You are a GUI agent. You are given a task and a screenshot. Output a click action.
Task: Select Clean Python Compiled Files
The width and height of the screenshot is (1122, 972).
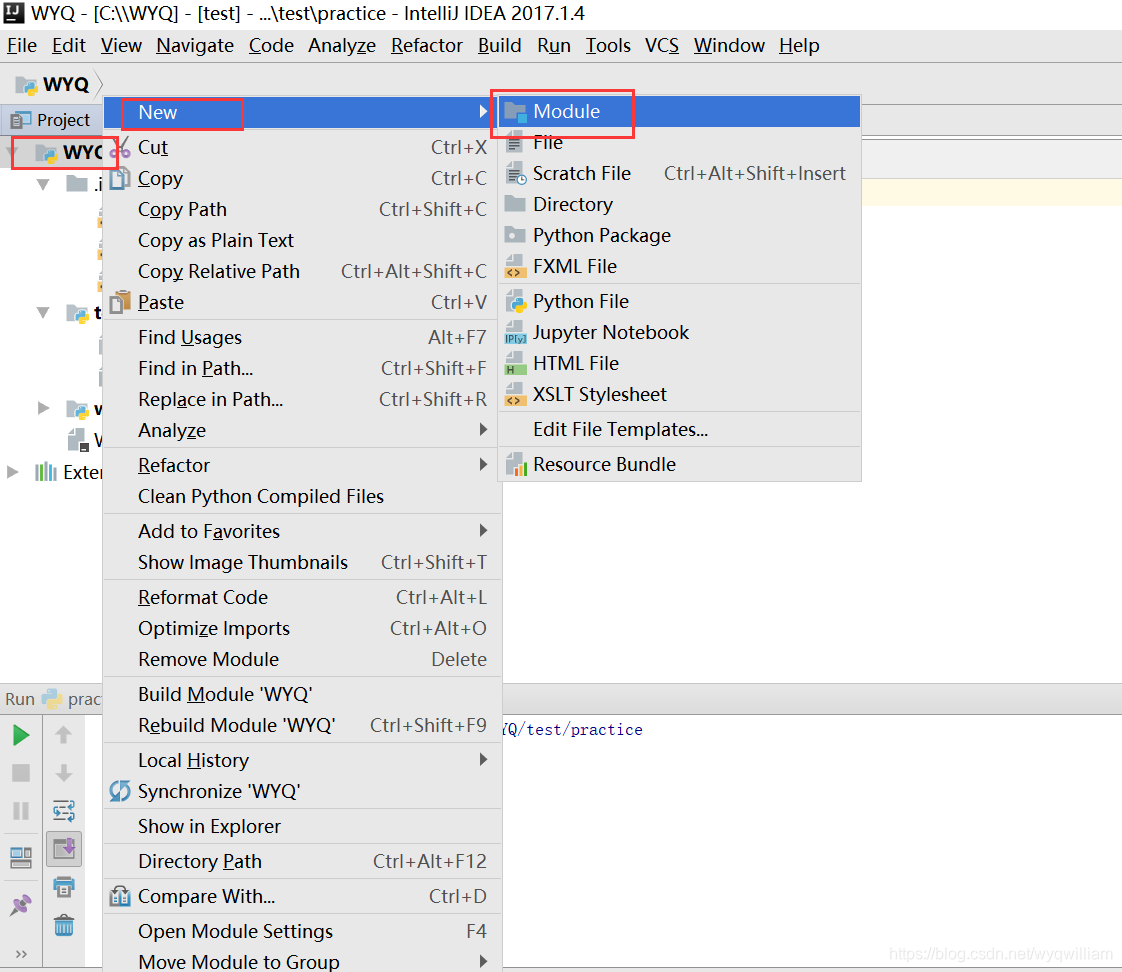click(x=303, y=496)
